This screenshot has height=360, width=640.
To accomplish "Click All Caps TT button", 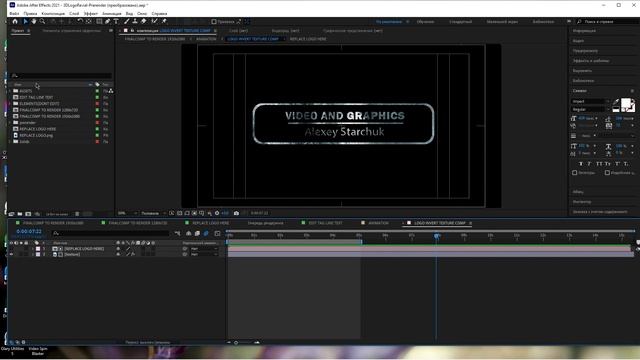I will click(599, 164).
